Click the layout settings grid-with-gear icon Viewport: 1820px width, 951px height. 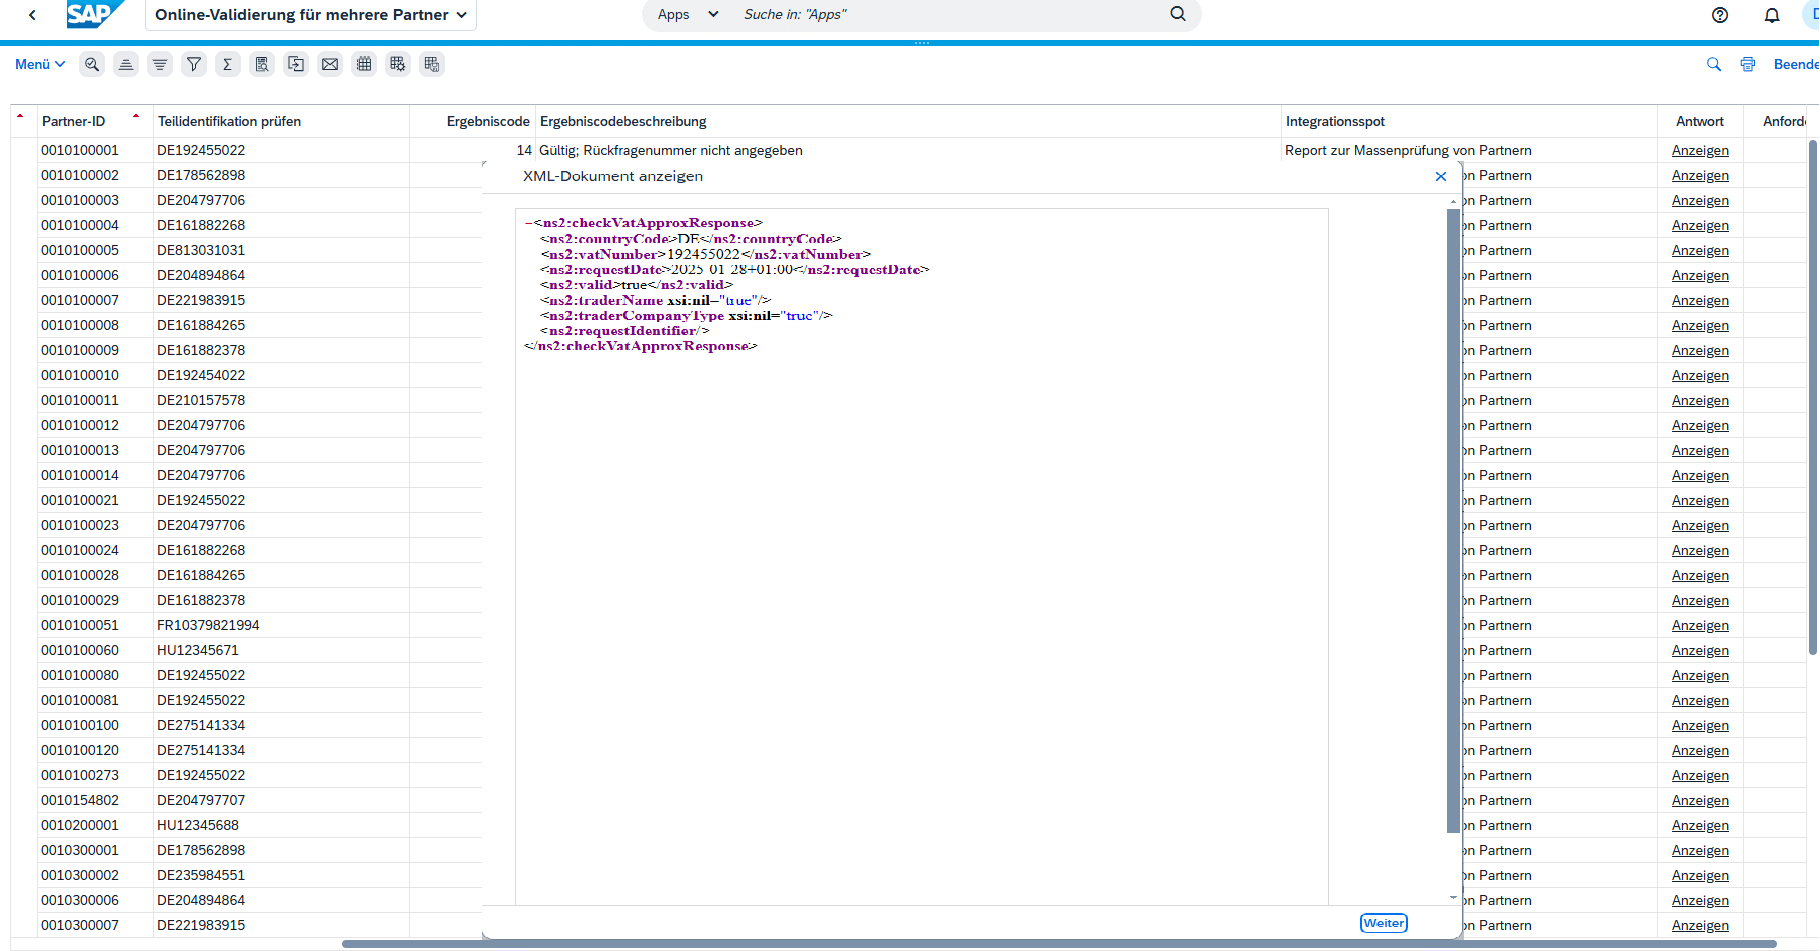(398, 64)
